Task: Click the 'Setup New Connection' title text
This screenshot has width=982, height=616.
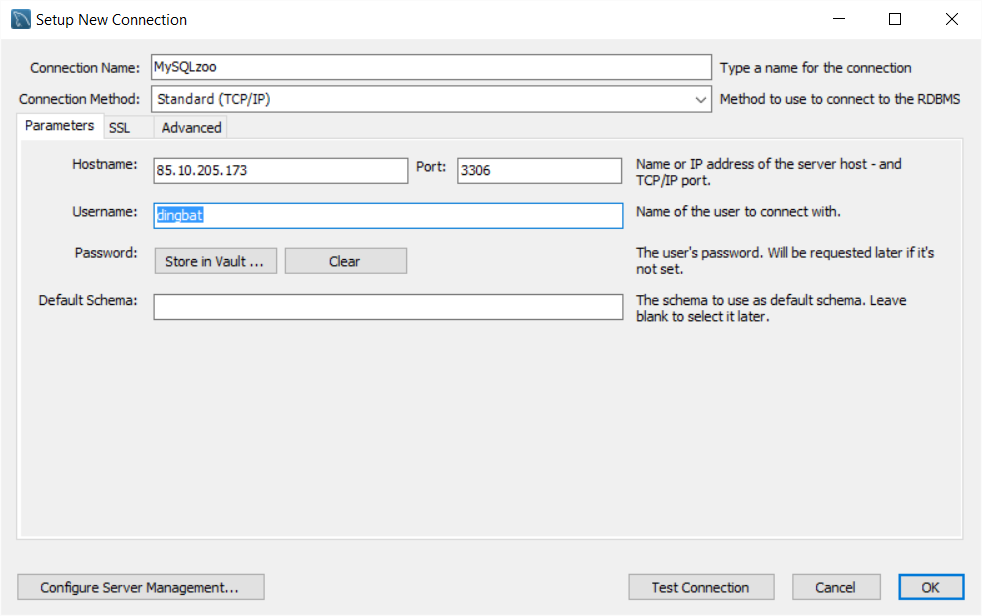Action: pyautogui.click(x=111, y=20)
